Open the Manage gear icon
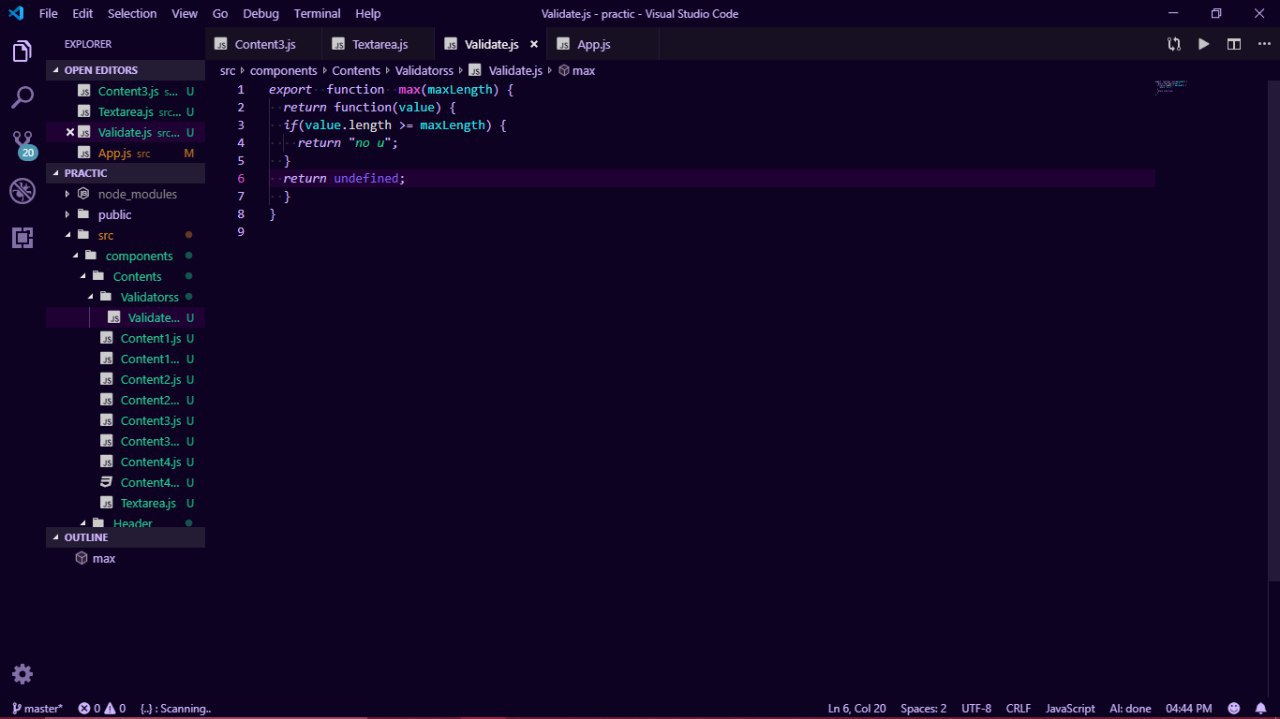 point(22,673)
